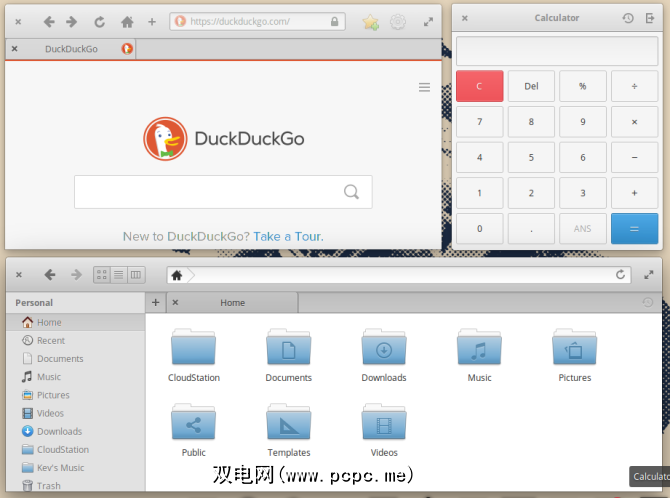The image size is (670, 498).
Task: Select Kev's Music in the sidebar
Action: [x=76, y=468]
